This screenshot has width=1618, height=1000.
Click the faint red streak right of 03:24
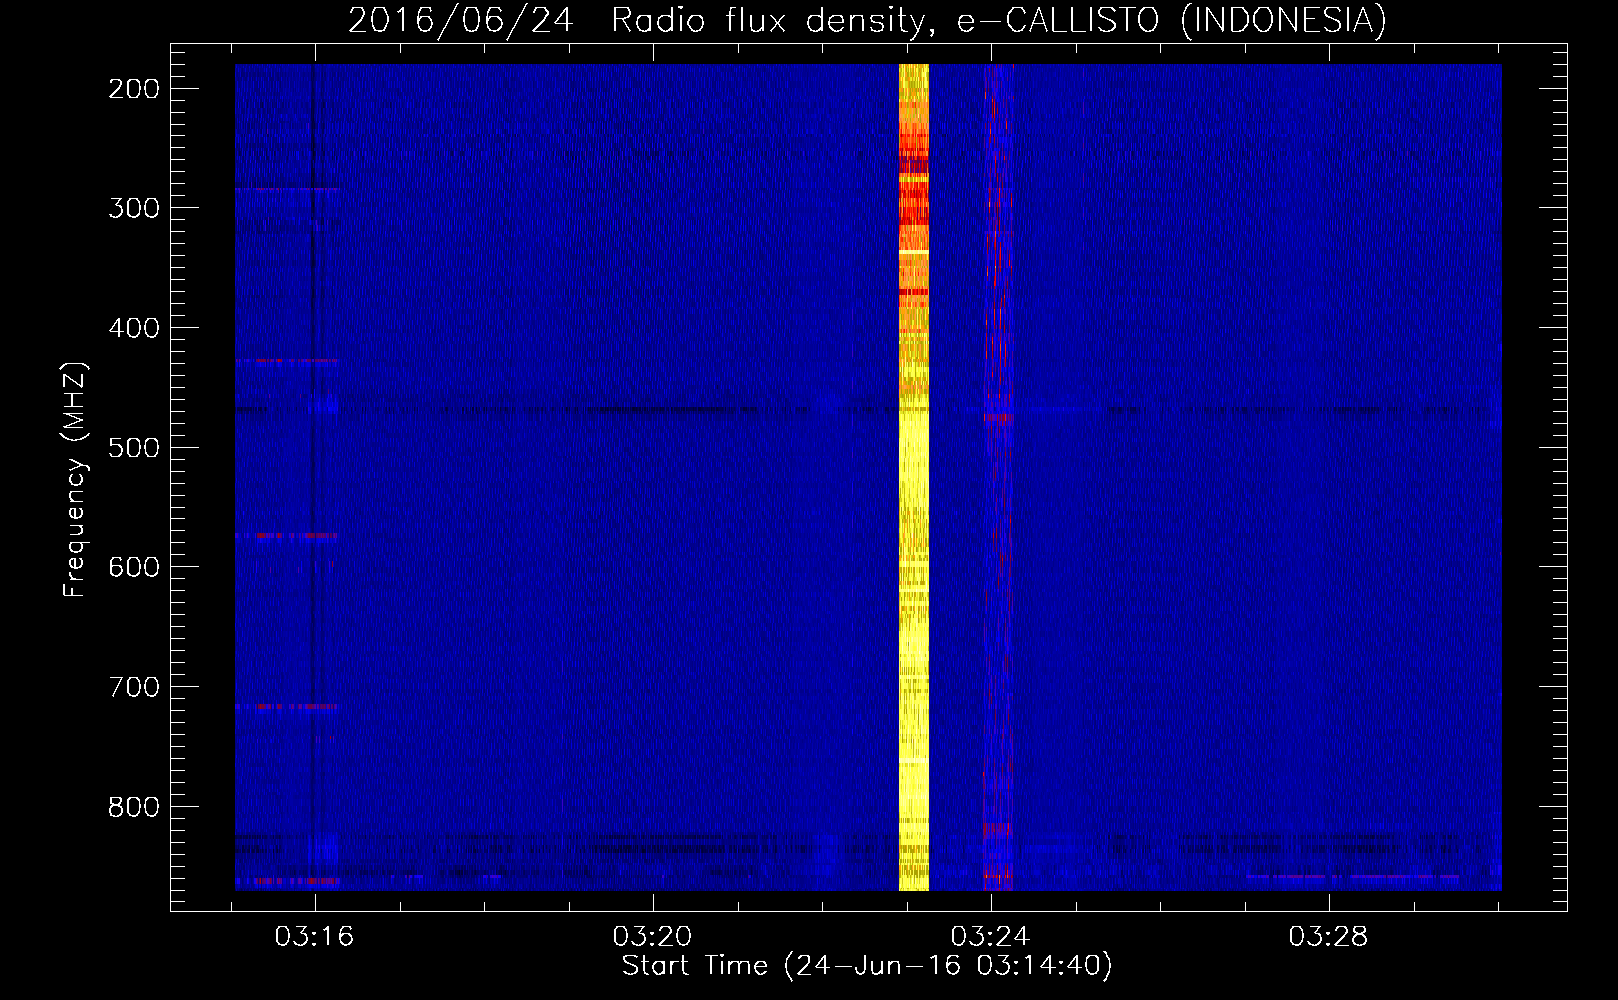click(998, 477)
